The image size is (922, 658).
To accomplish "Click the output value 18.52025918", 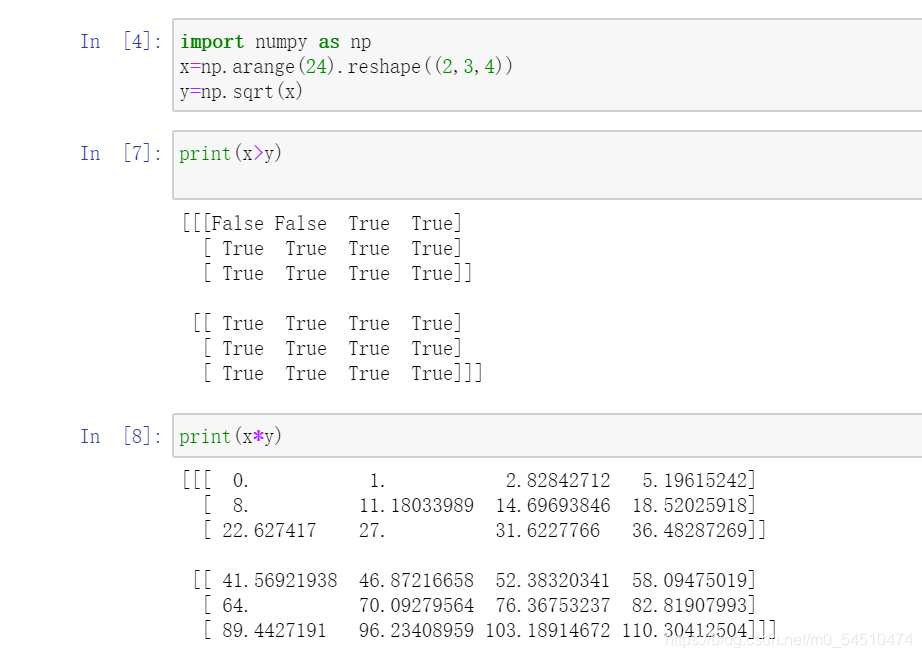I will tap(690, 506).
